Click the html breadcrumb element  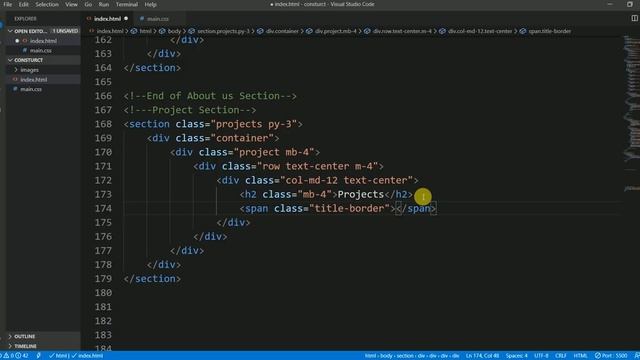point(145,31)
